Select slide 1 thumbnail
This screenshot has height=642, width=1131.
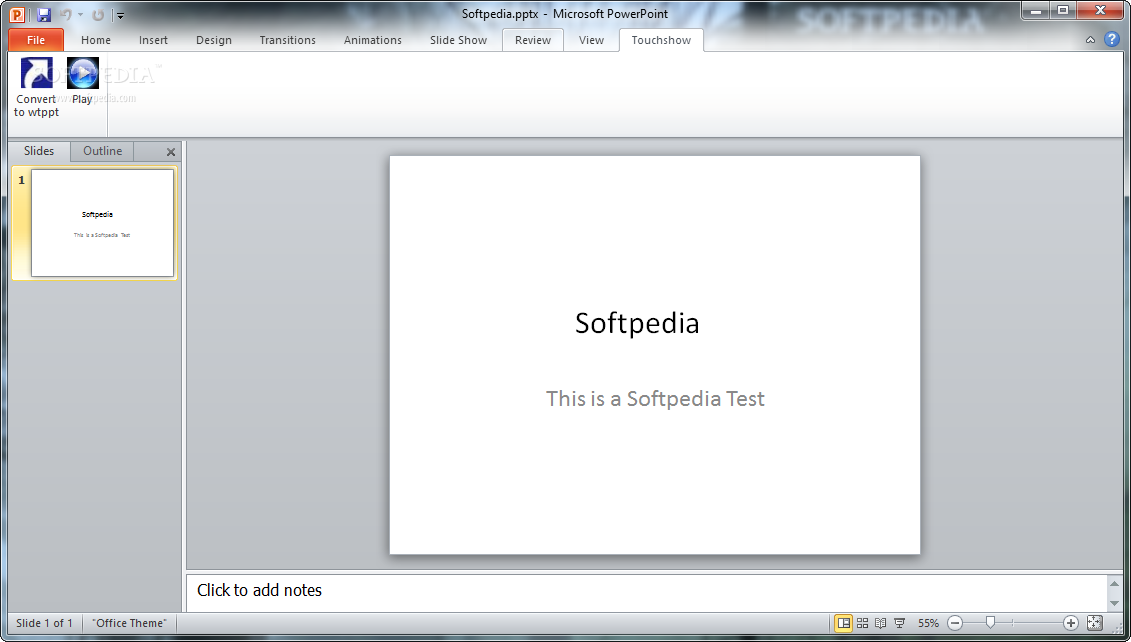pyautogui.click(x=102, y=223)
